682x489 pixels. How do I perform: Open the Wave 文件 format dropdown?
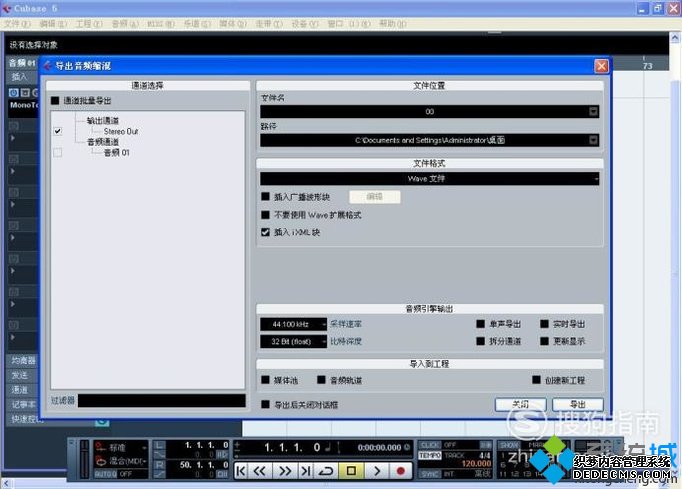coord(430,178)
